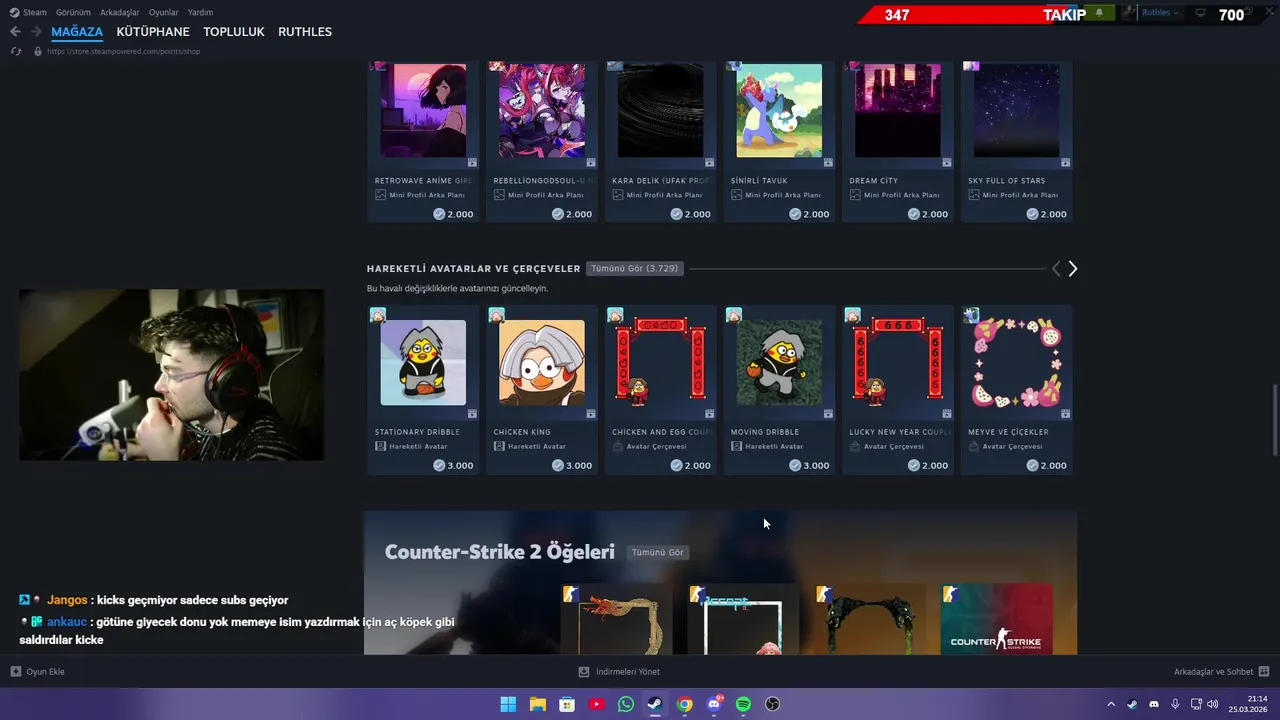Open OBS Studio from the taskbar
This screenshot has height=720, width=1280.
click(772, 704)
